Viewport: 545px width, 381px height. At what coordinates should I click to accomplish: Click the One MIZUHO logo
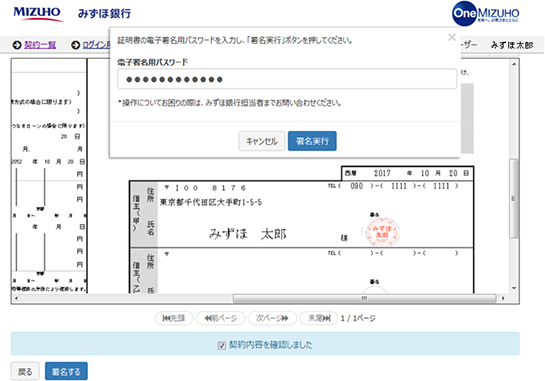(x=486, y=14)
